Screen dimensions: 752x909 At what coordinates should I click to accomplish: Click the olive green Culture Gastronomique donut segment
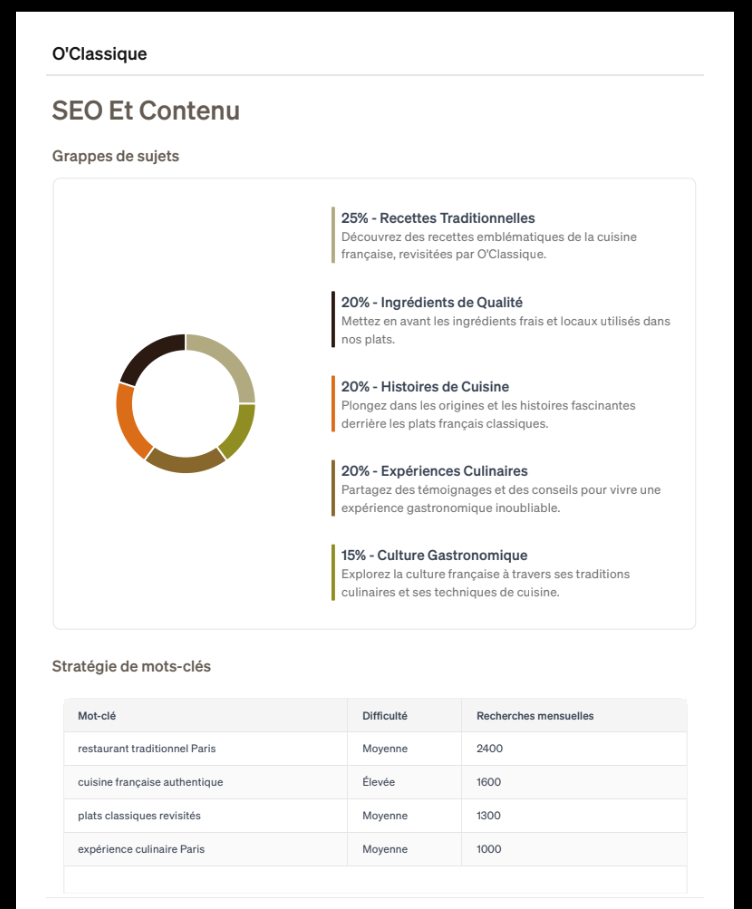pyautogui.click(x=240, y=431)
